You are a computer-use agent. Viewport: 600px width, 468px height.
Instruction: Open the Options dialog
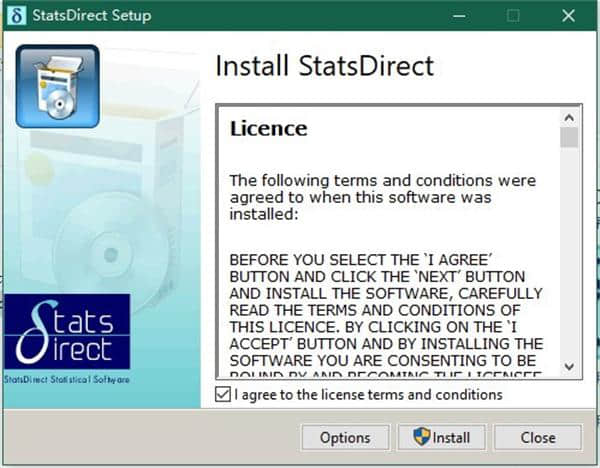(x=345, y=438)
